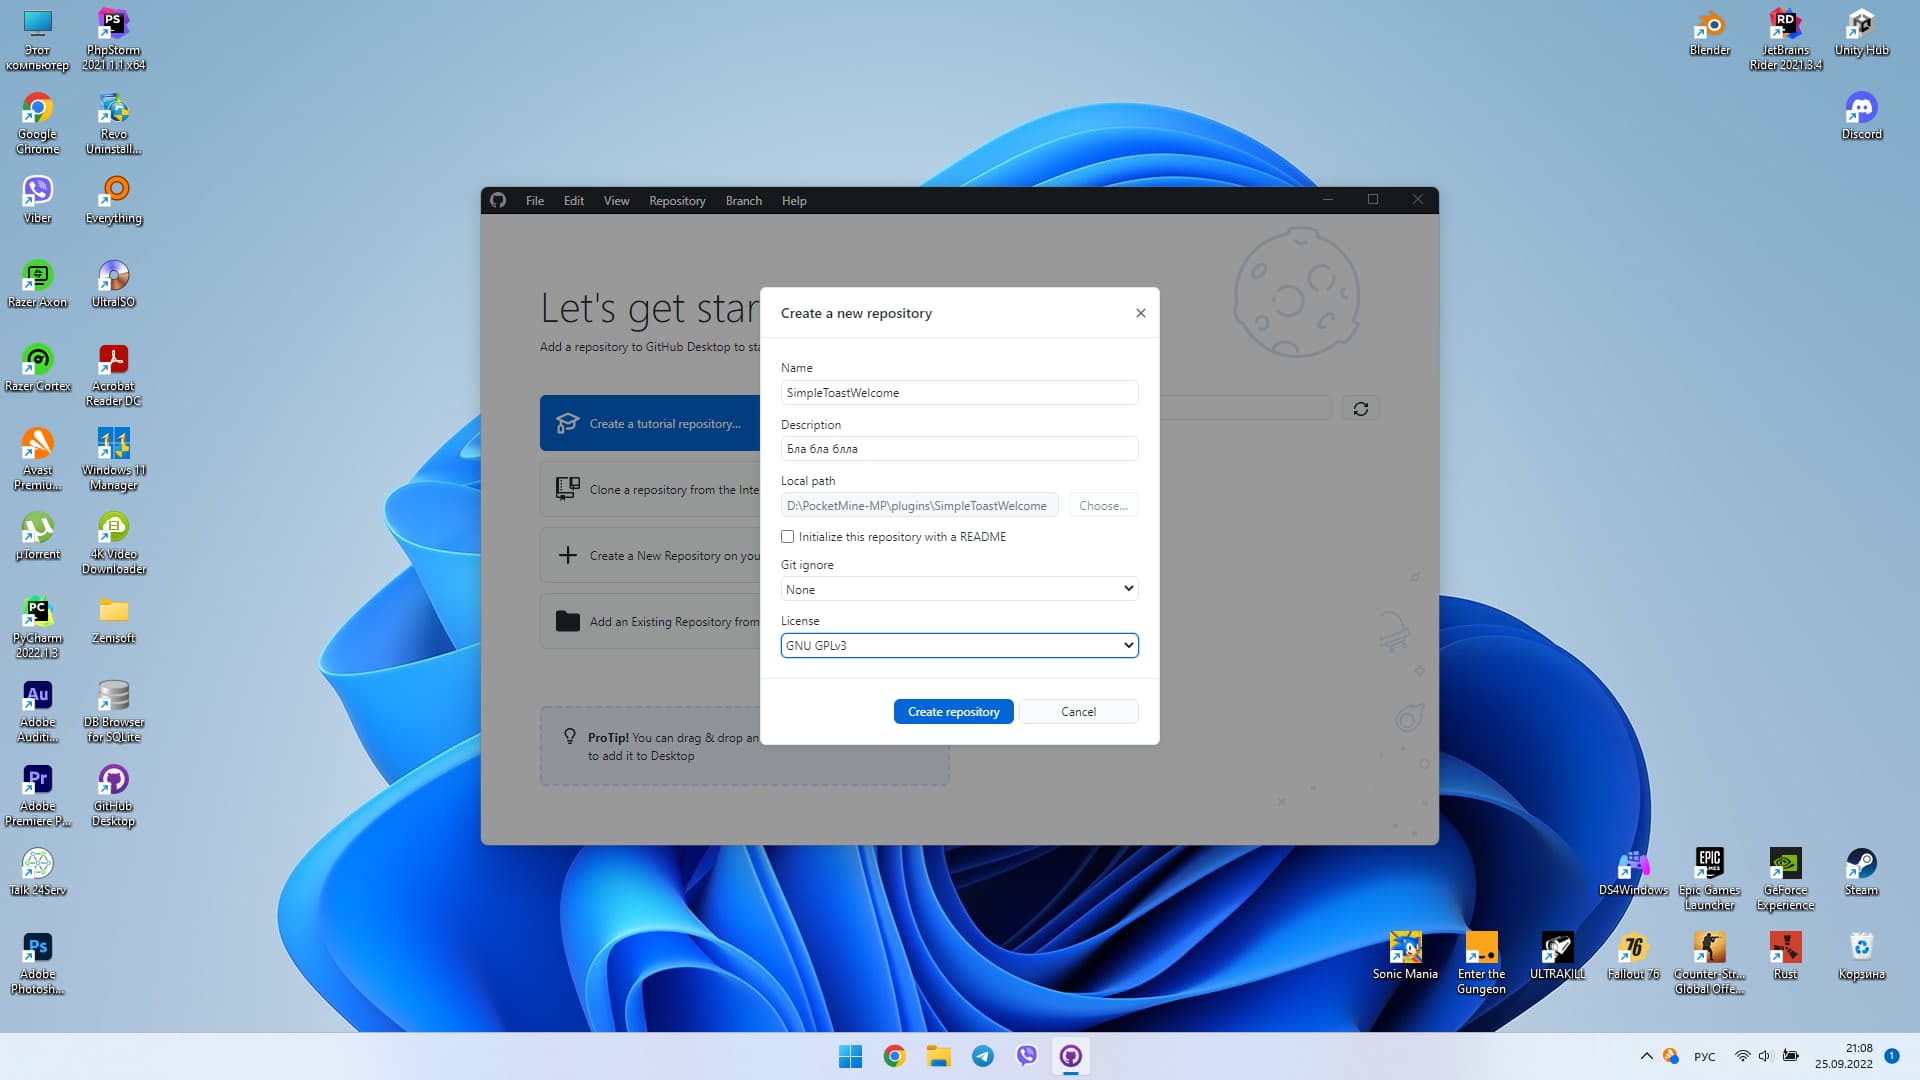
Task: Close the Create a new repository dialog
Action: point(1140,313)
